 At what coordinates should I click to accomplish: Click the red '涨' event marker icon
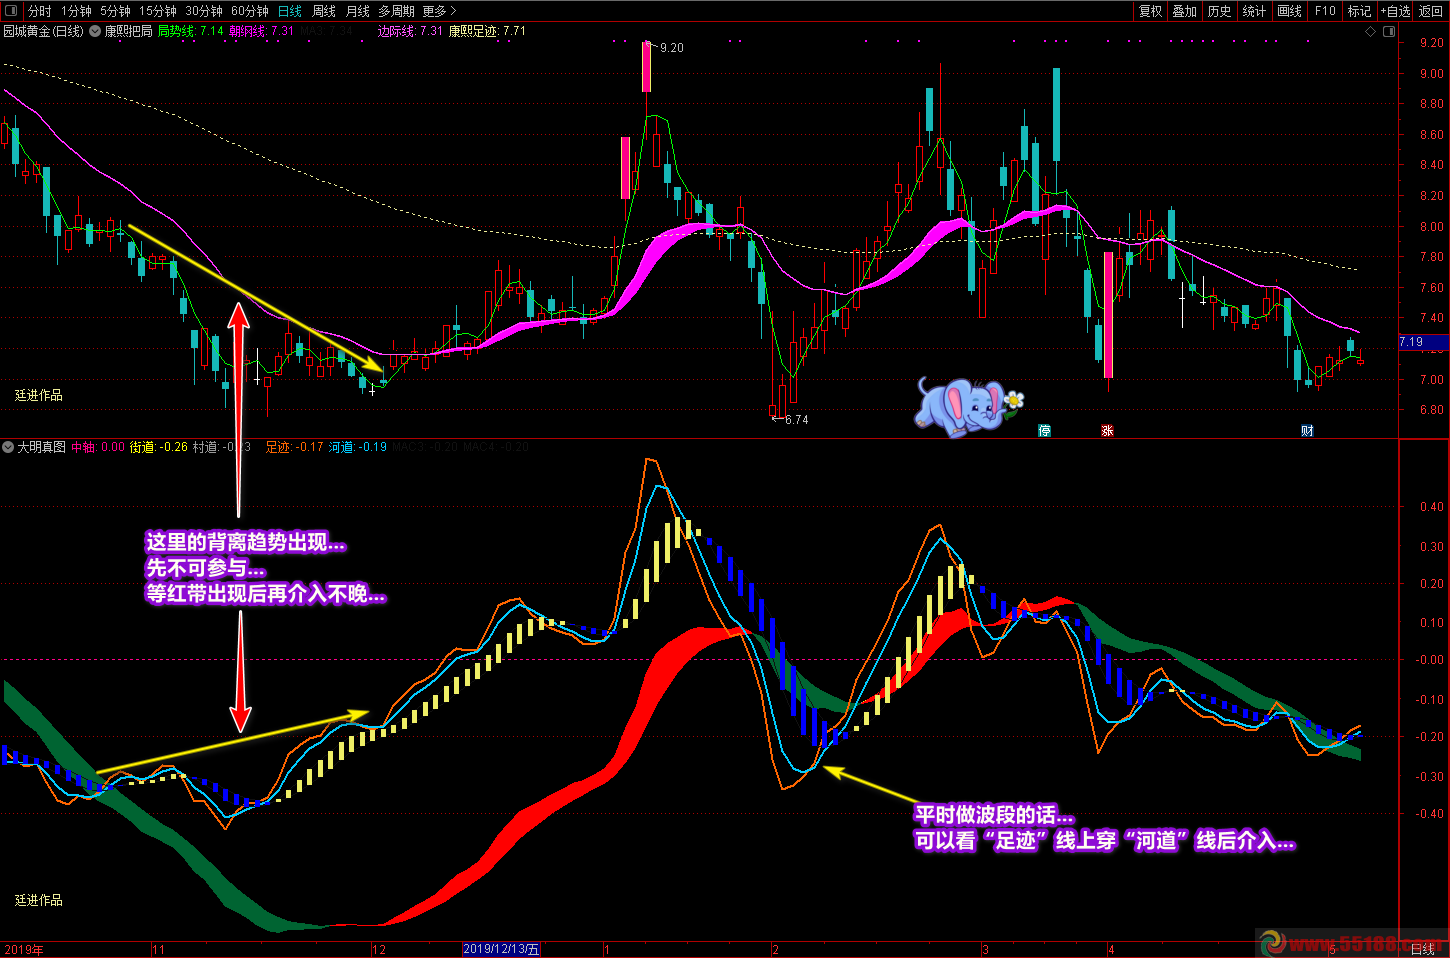tap(1107, 431)
